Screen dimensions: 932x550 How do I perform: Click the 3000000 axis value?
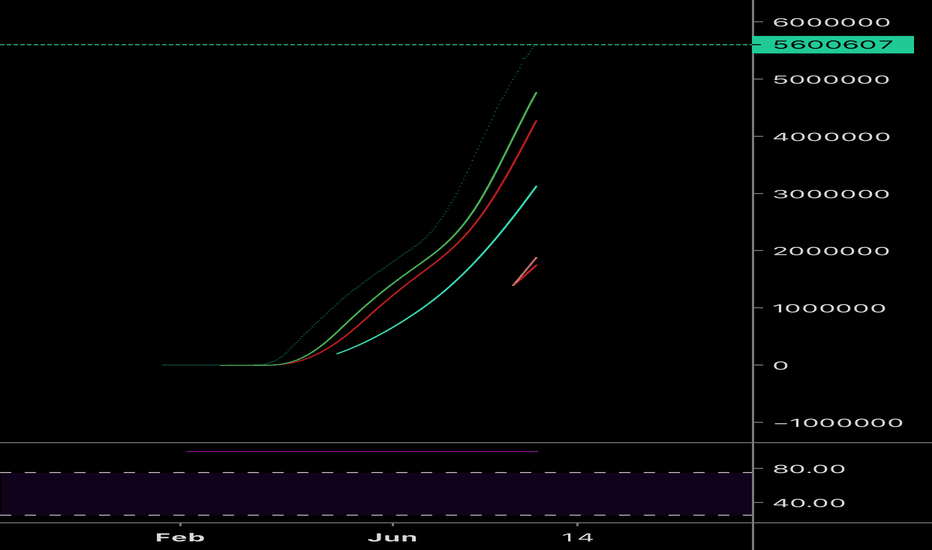(x=831, y=194)
